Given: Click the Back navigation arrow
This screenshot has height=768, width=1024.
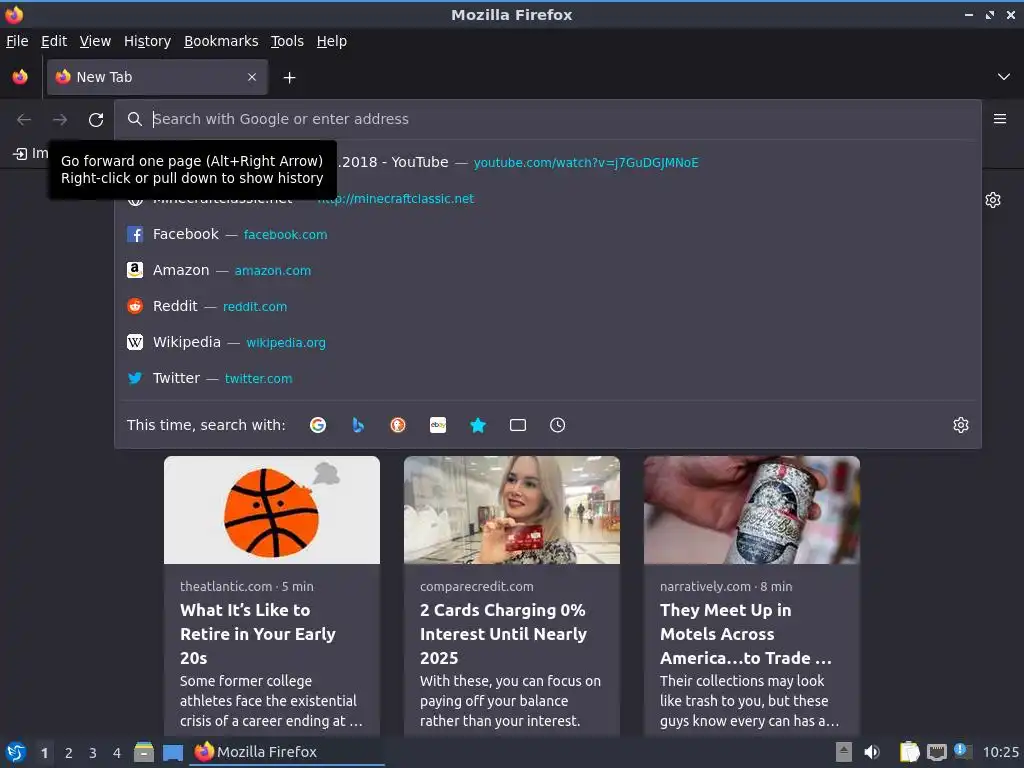Looking at the screenshot, I should 24,120.
